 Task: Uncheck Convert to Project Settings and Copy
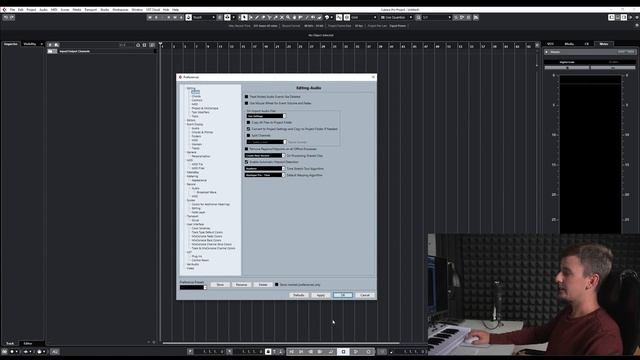(249, 129)
